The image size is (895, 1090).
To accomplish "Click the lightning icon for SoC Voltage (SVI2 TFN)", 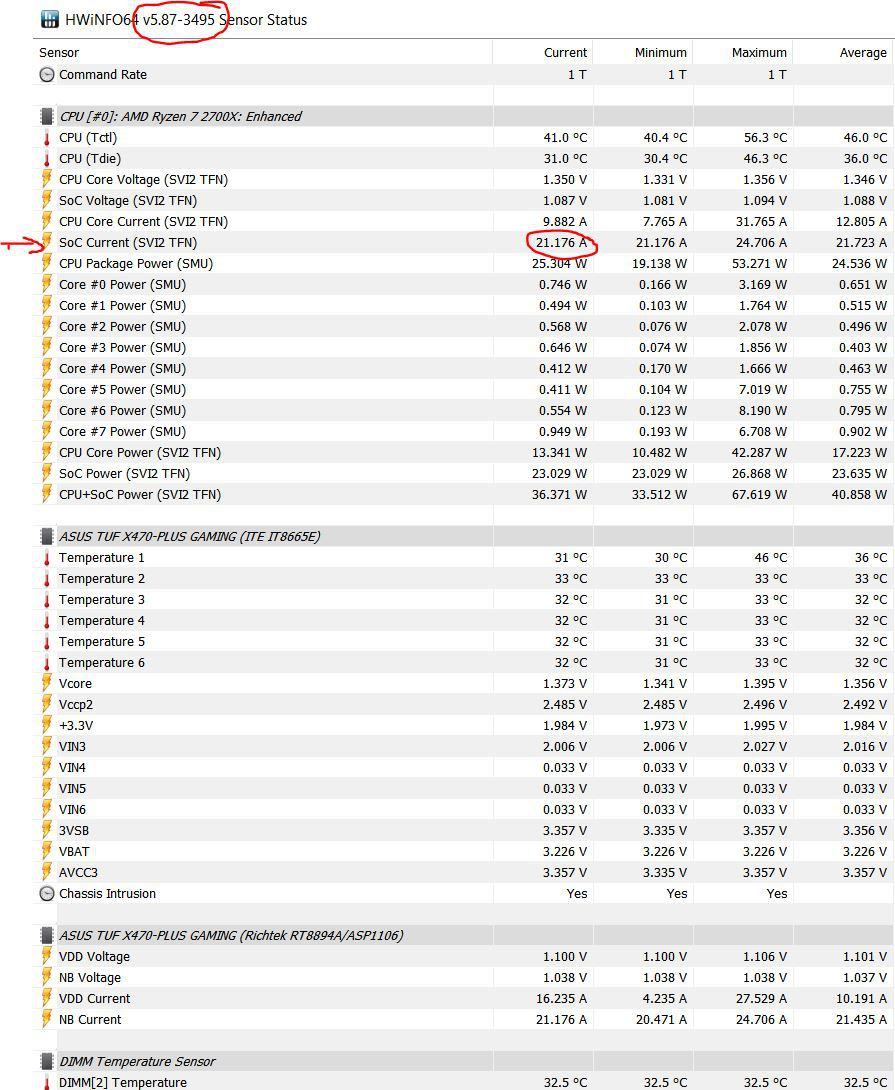I will 47,200.
